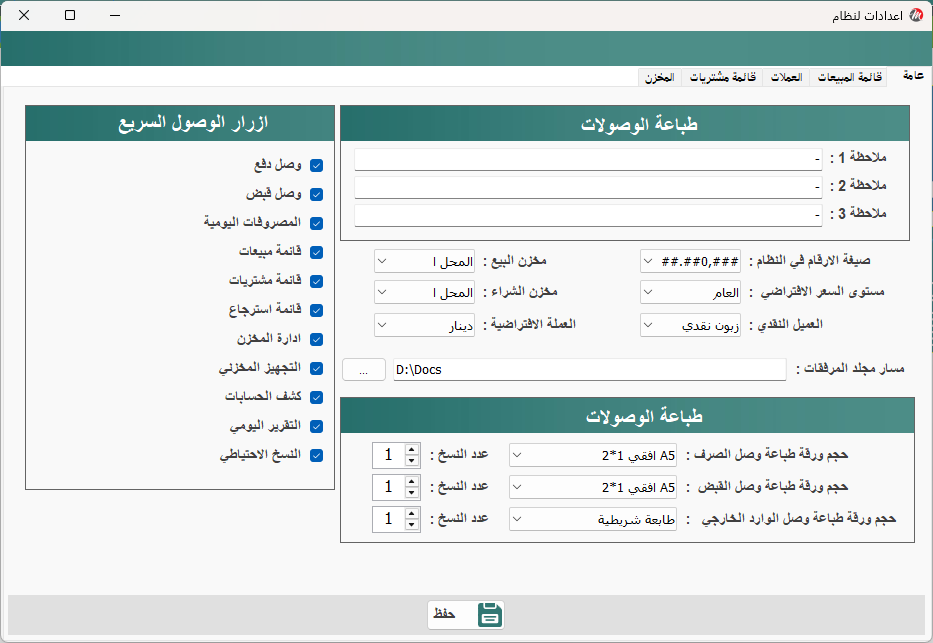Screen dimensions: 933x643
Task: Open paper size dropdown for وصل الصرف
Action: coord(593,455)
